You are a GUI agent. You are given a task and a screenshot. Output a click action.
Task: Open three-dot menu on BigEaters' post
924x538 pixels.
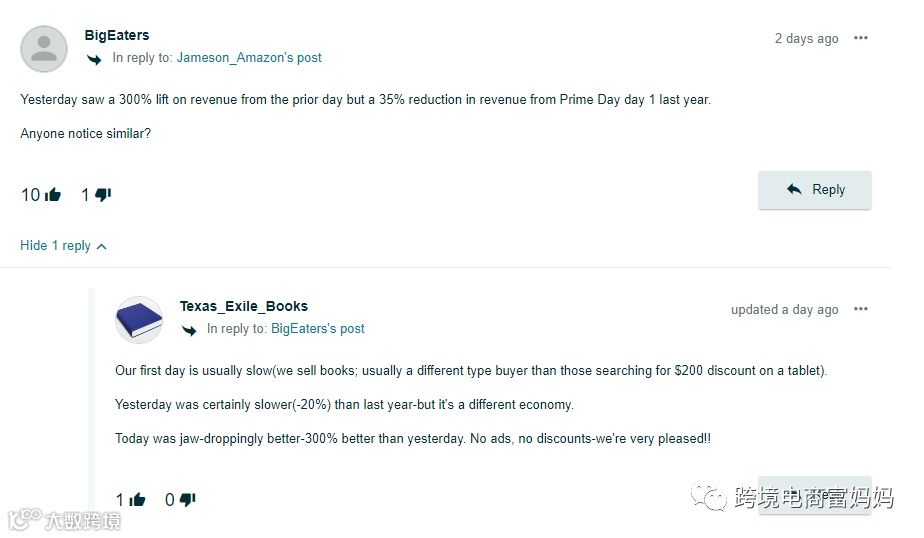(861, 39)
